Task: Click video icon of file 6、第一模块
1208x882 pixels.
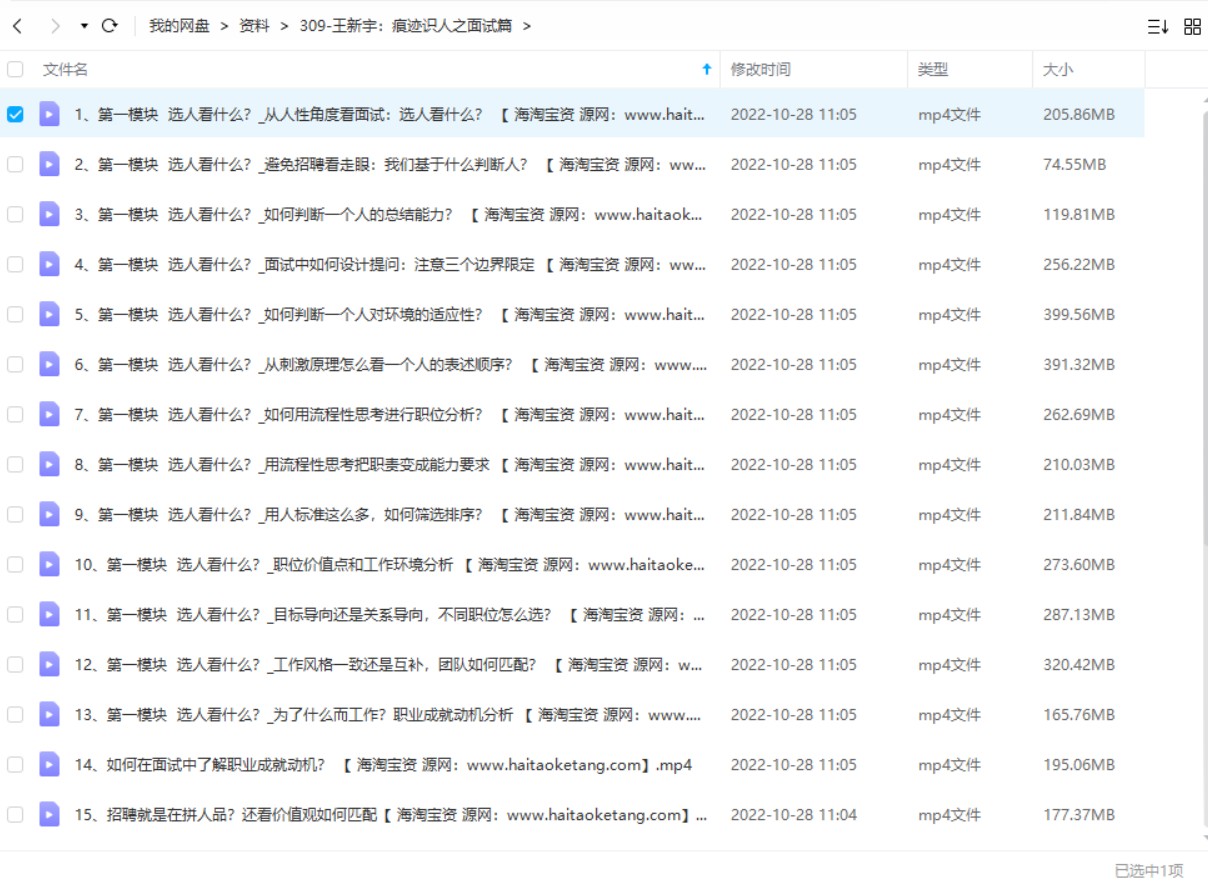Action: pyautogui.click(x=49, y=364)
